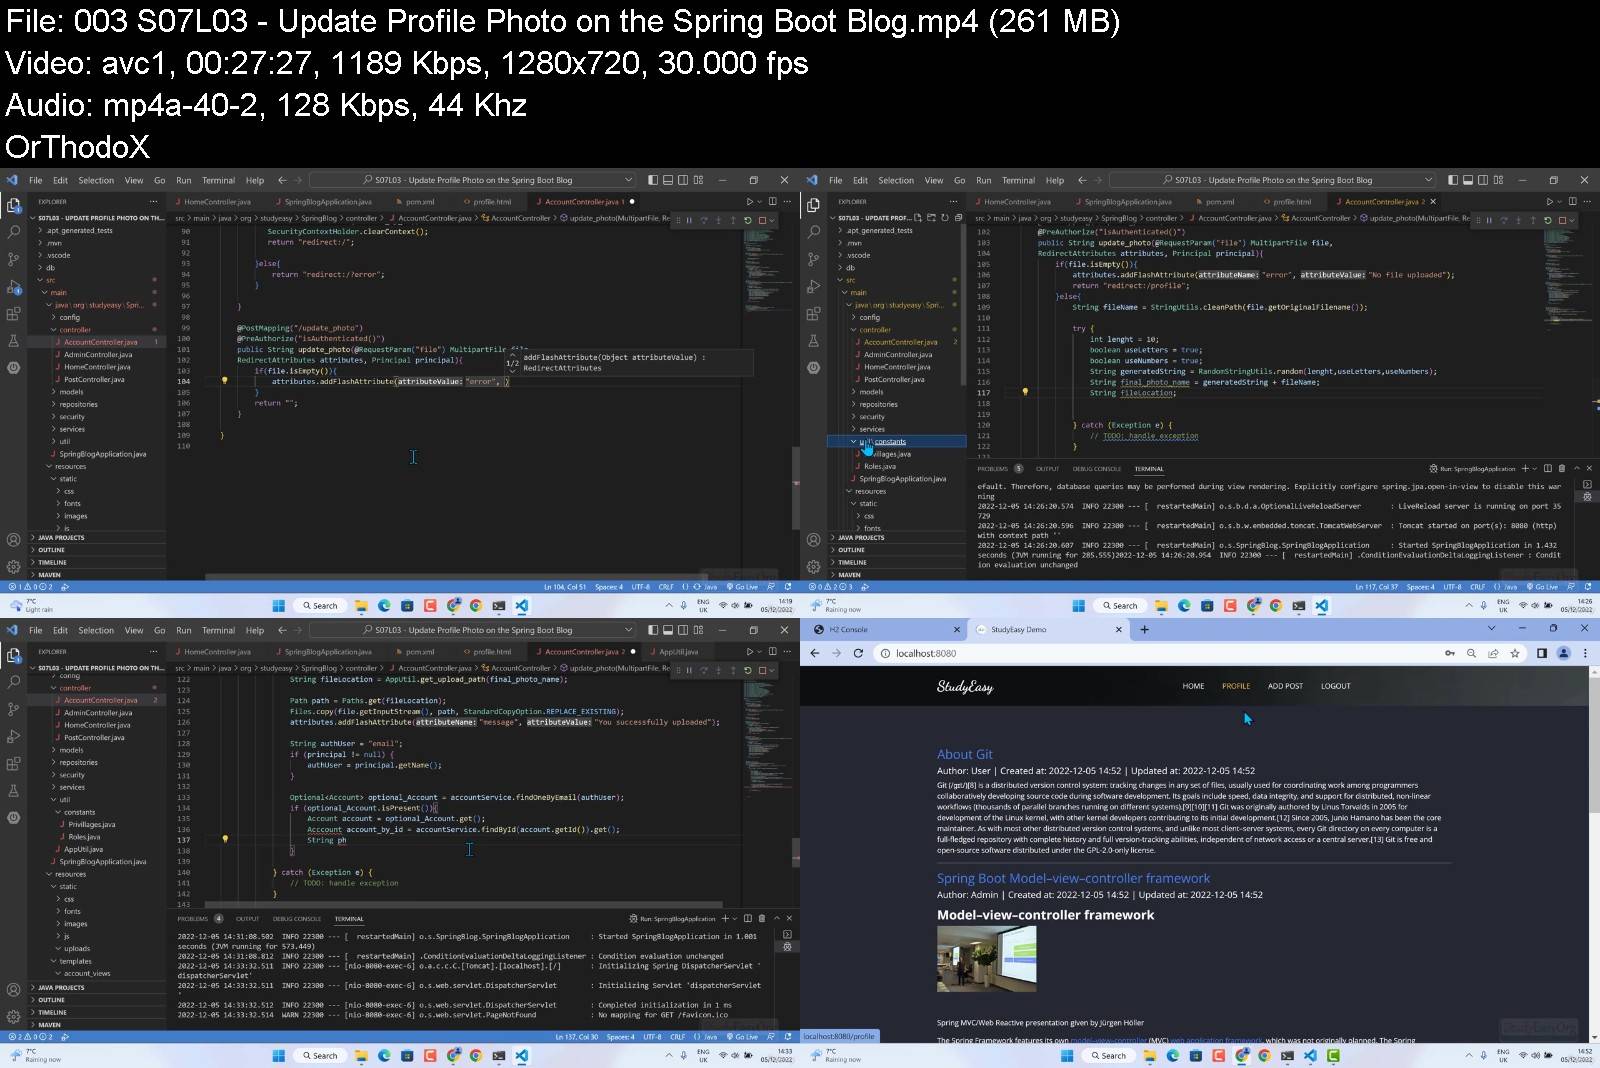Image resolution: width=1600 pixels, height=1068 pixels.
Task: Add new terminal in top-right VS Code panel
Action: 1525,468
